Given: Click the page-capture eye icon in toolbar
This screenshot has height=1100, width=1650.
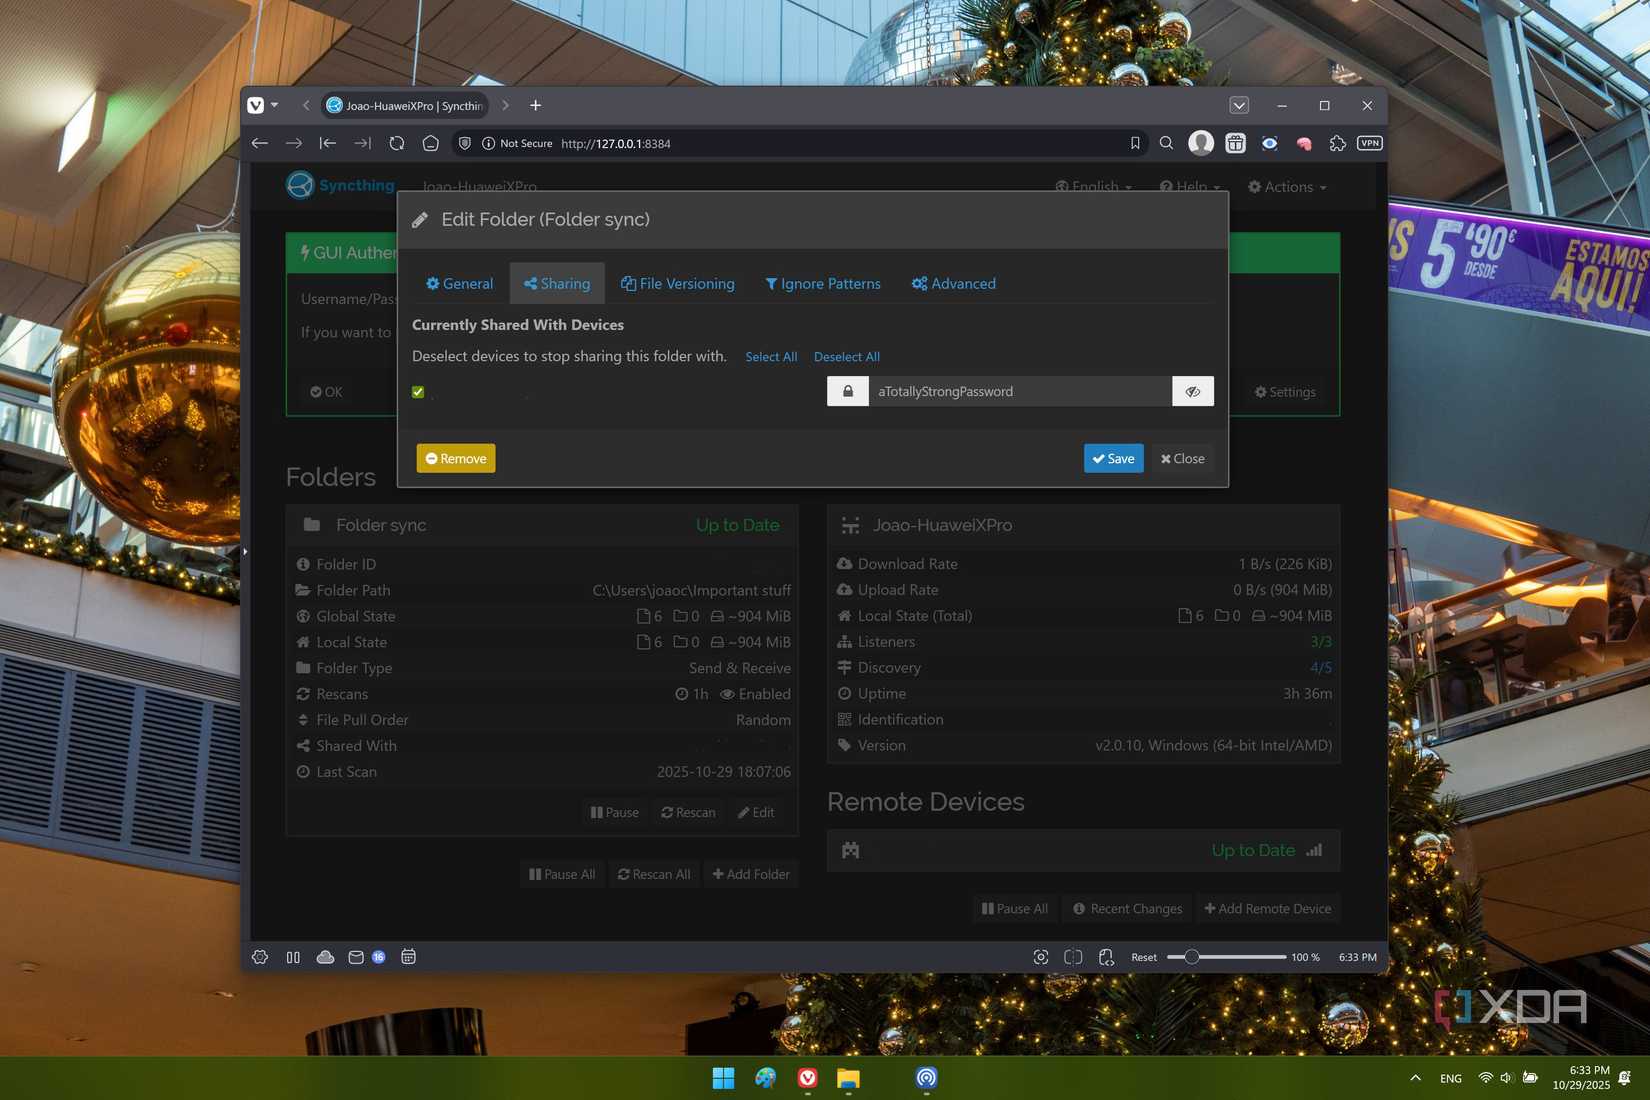Looking at the screenshot, I should 1269,143.
